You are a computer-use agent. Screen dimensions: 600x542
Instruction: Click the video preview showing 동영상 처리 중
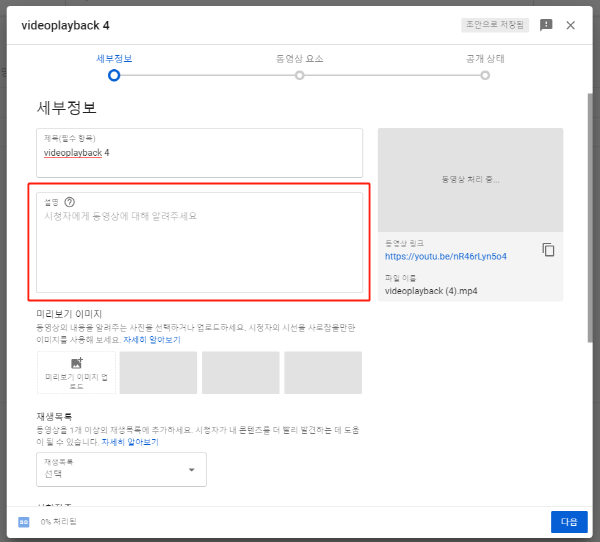pyautogui.click(x=470, y=180)
